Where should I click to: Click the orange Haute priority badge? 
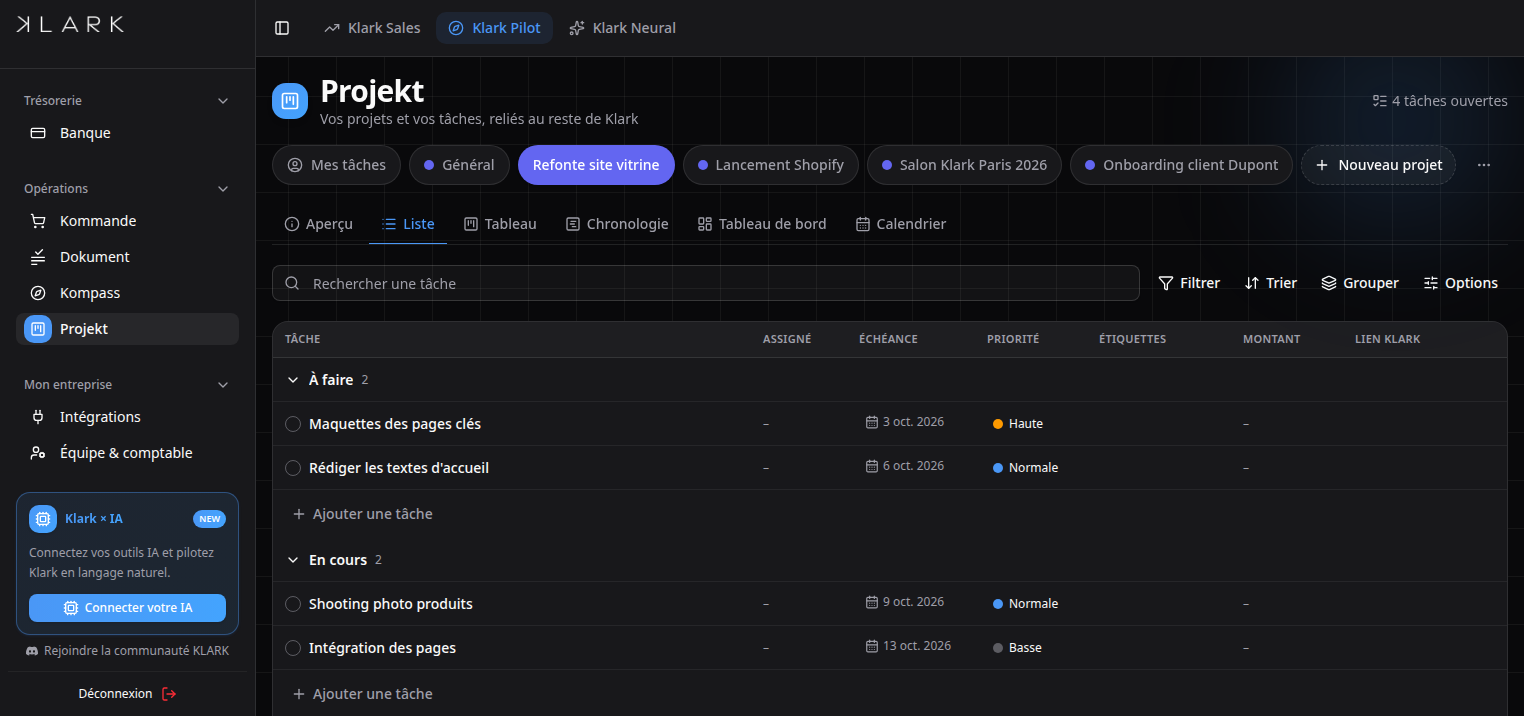[x=1018, y=424]
